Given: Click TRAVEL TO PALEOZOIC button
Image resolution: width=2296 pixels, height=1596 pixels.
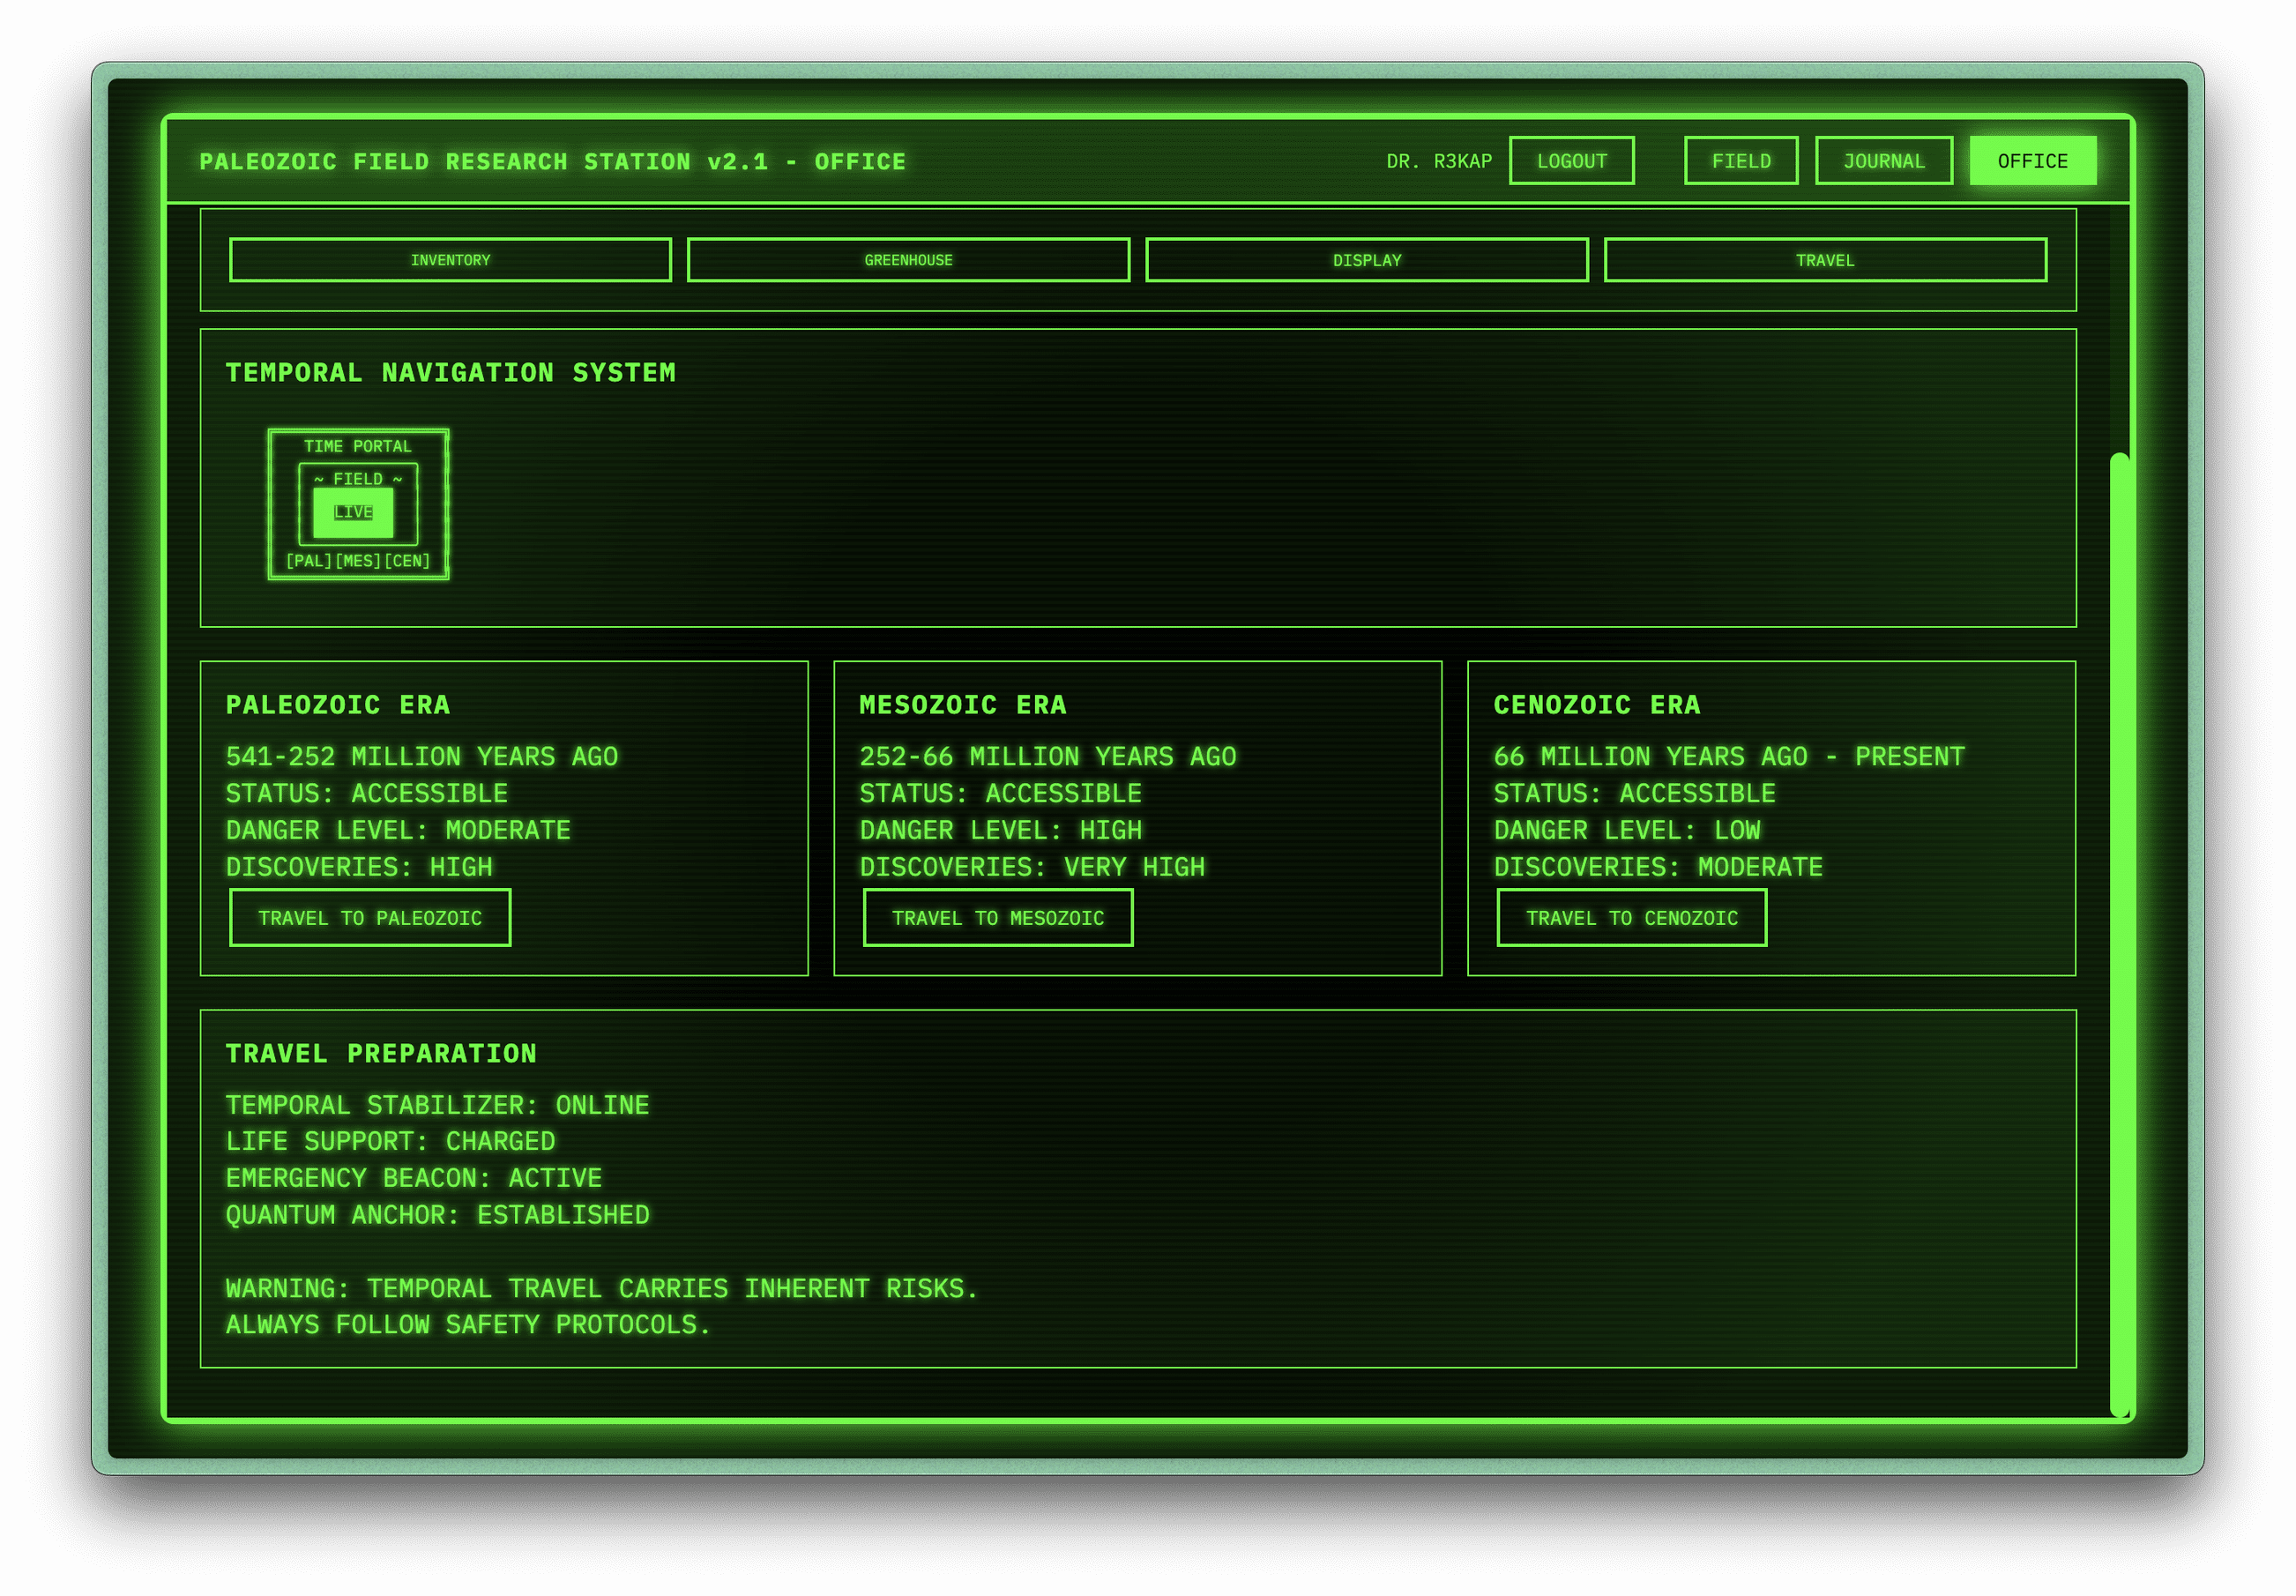Looking at the screenshot, I should pos(370,917).
